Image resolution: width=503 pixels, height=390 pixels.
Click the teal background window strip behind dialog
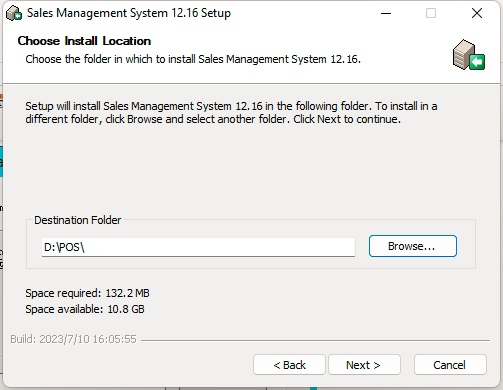1,161
